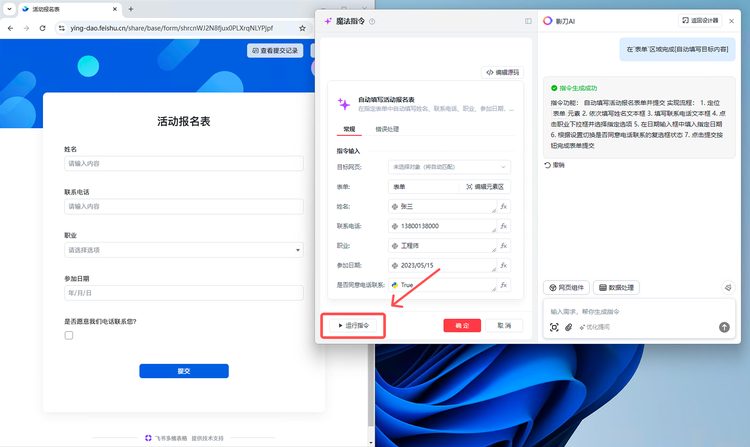This screenshot has height=447, width=750.
Task: Click the browser forward arrow
Action: 26,28
